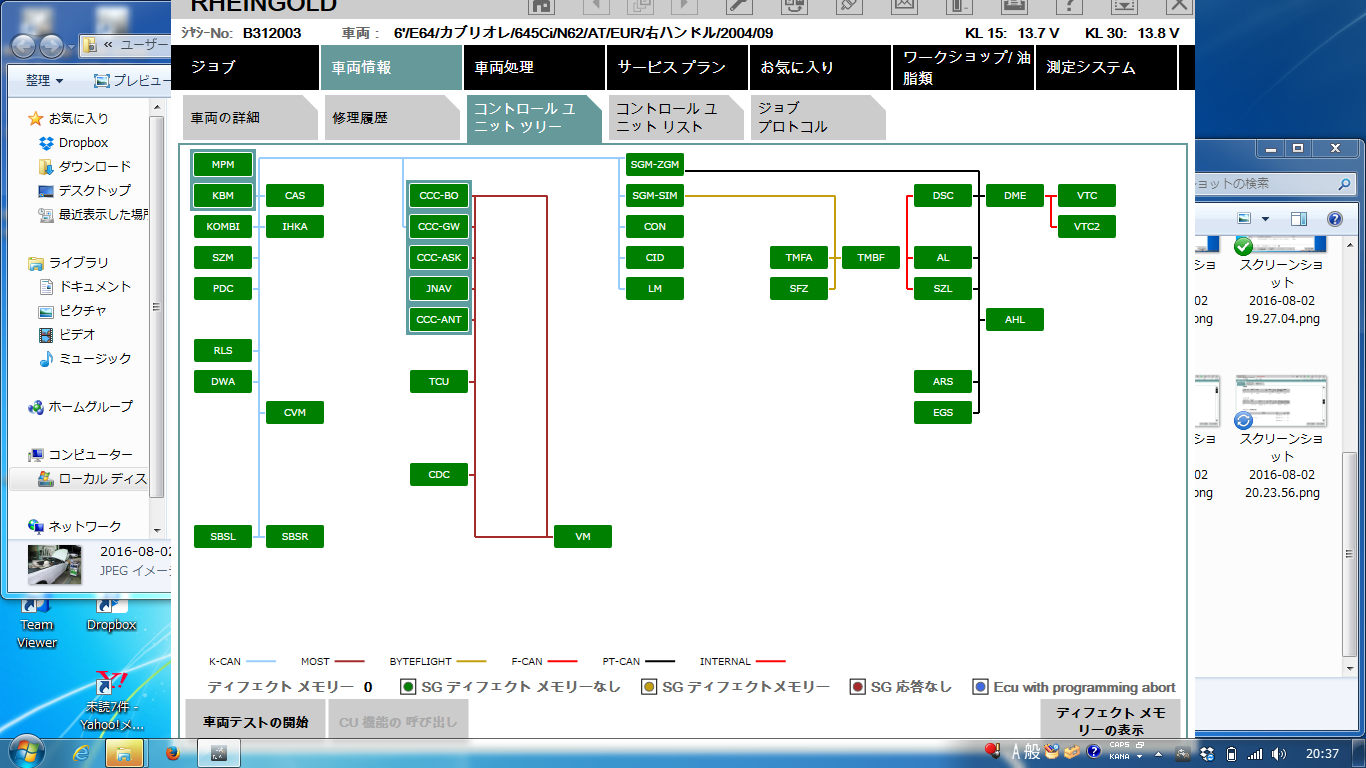Open the お気に入り tab
The width and height of the screenshot is (1366, 768).
tap(819, 68)
